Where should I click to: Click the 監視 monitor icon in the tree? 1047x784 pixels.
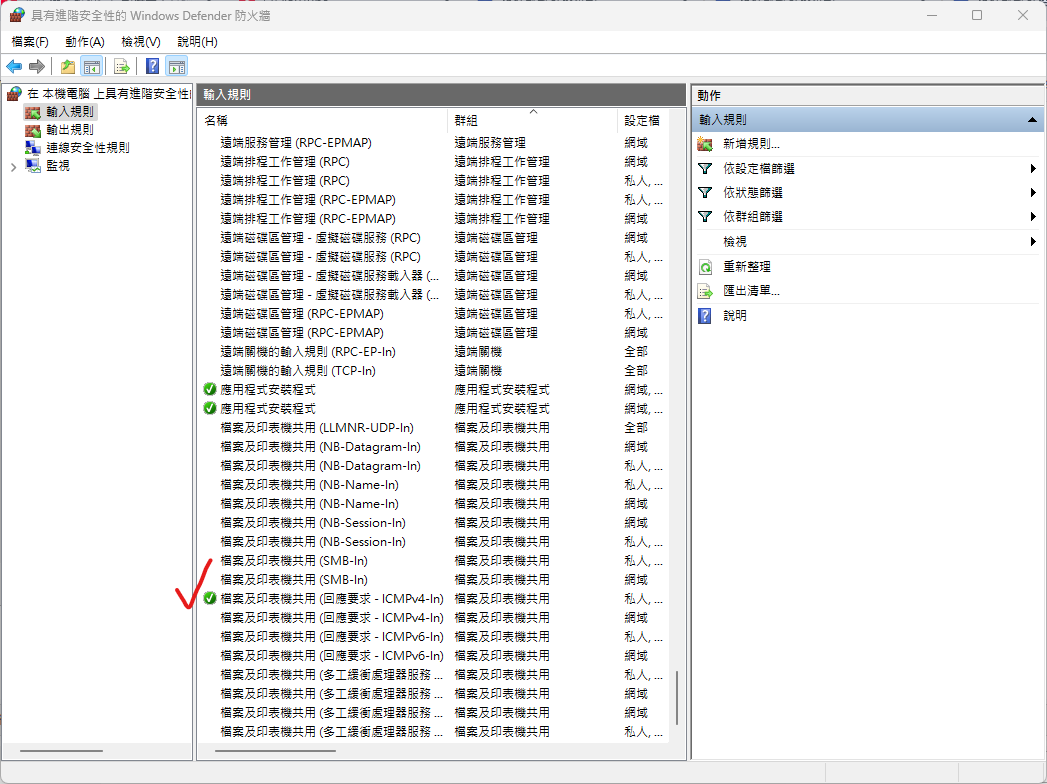pyautogui.click(x=33, y=166)
